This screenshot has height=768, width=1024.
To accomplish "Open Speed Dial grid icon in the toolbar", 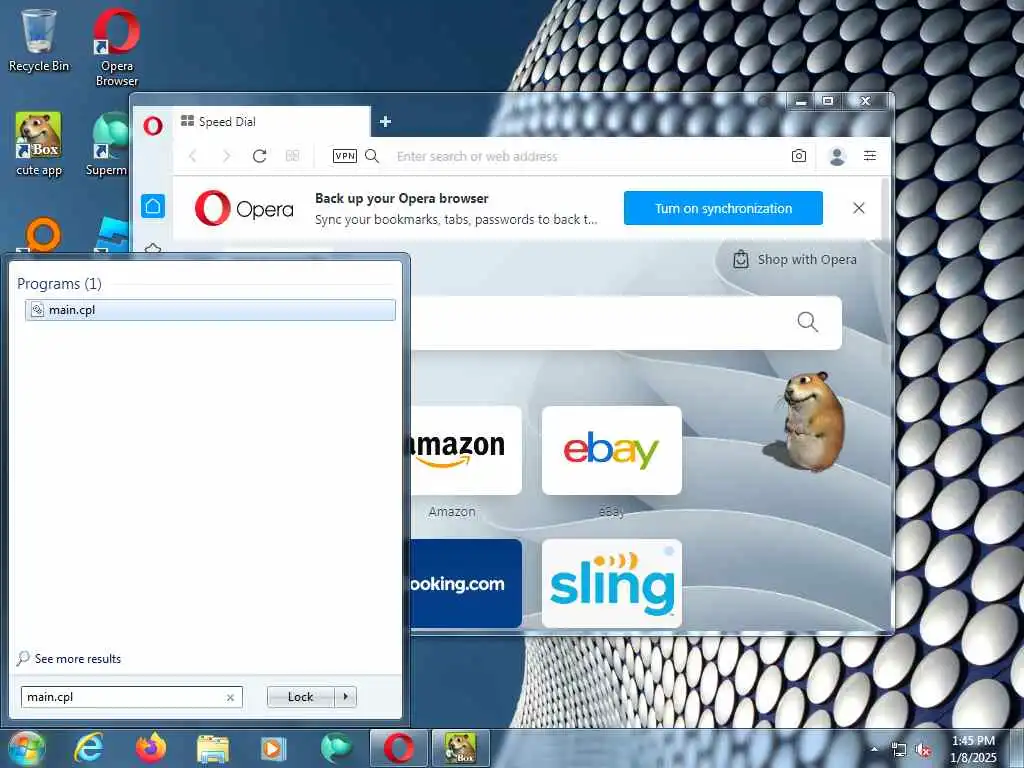I will coord(293,156).
